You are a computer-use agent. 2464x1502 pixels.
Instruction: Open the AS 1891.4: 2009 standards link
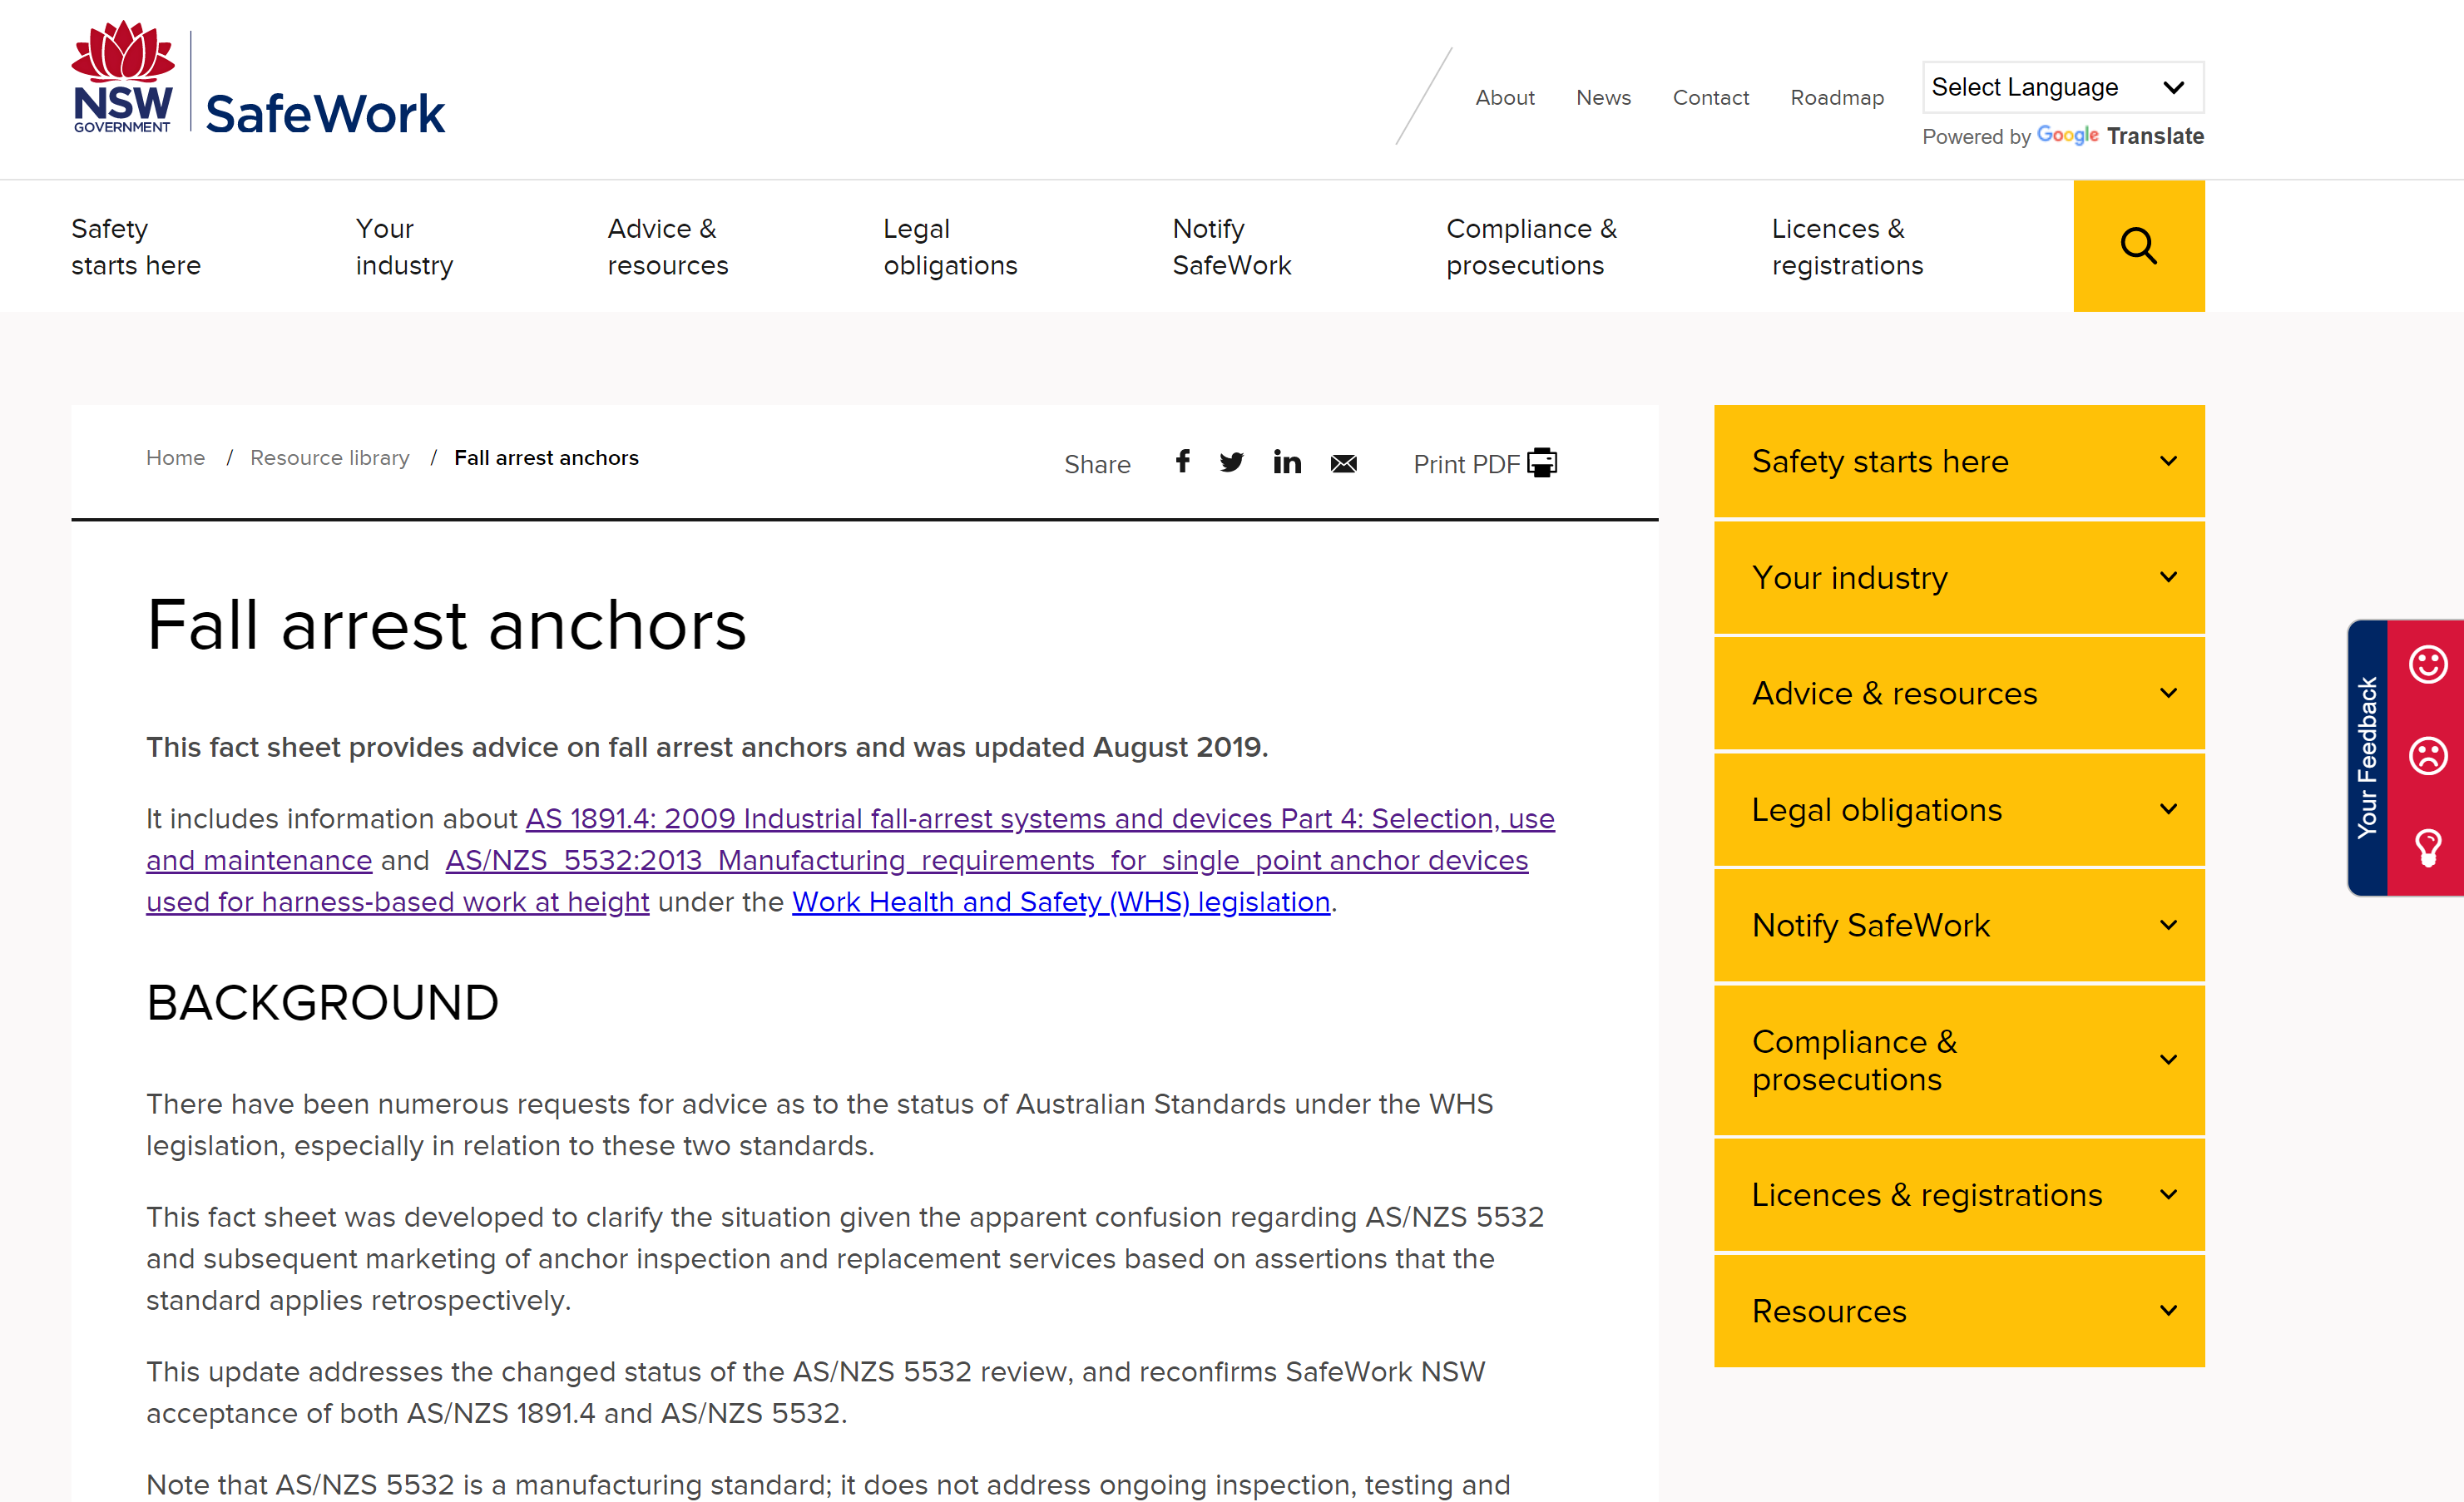1040,818
